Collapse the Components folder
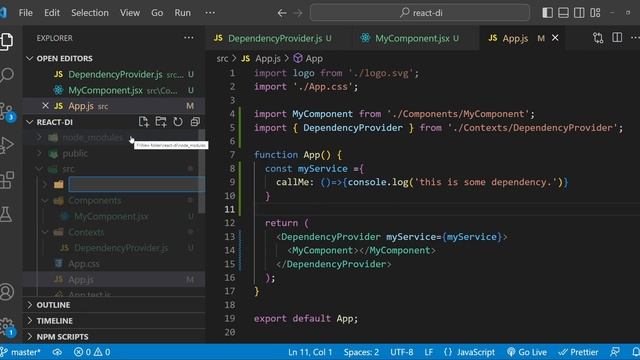The width and height of the screenshot is (640, 360). pos(94,200)
